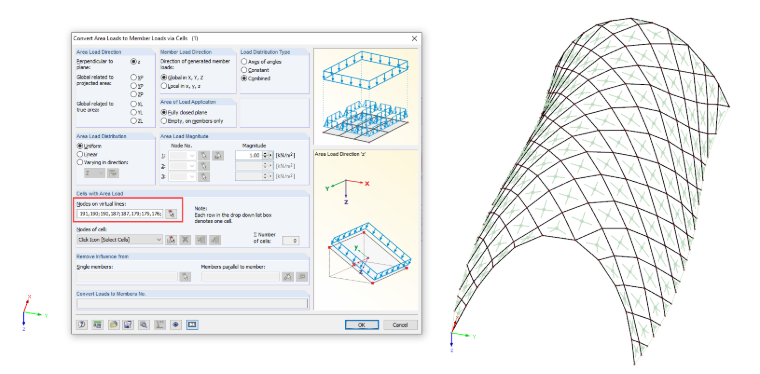Select cells graphically next to Nodes of cell

pos(171,239)
